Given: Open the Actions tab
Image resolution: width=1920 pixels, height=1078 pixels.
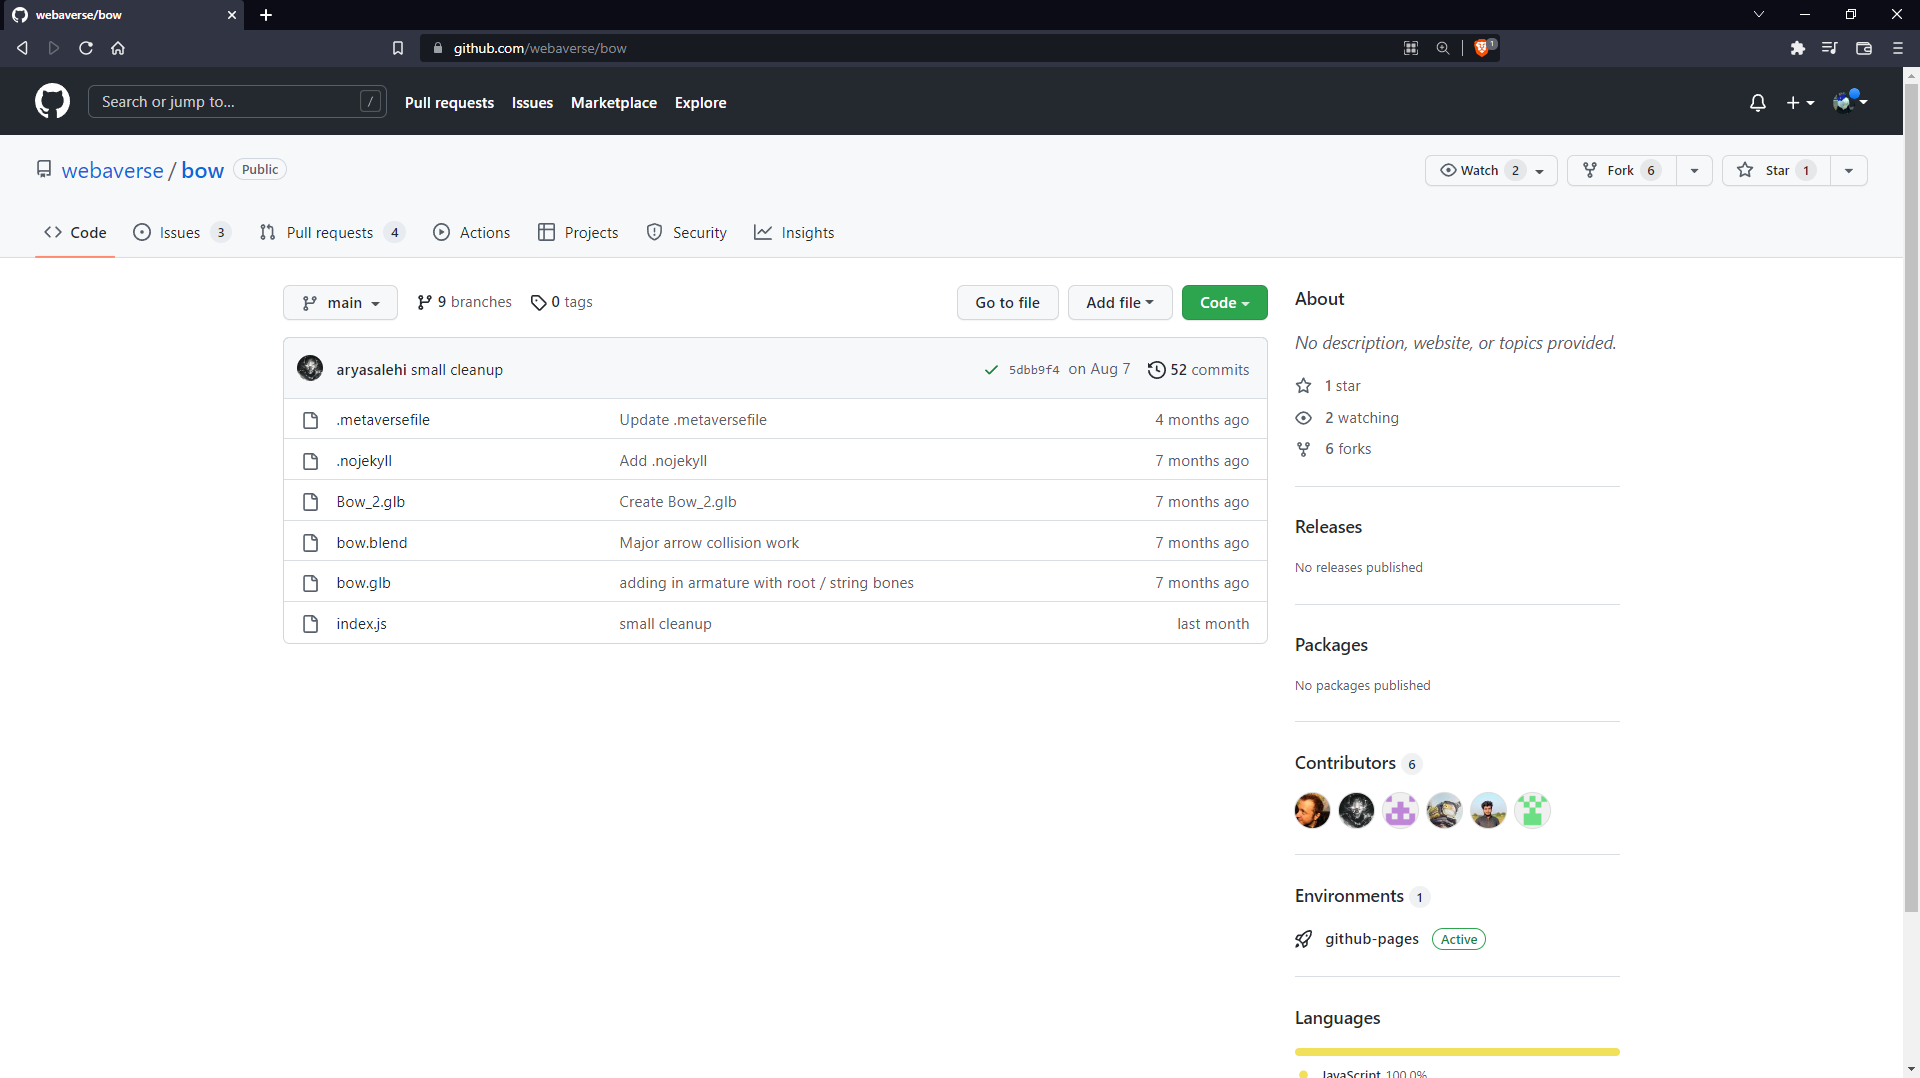Looking at the screenshot, I should [x=471, y=233].
